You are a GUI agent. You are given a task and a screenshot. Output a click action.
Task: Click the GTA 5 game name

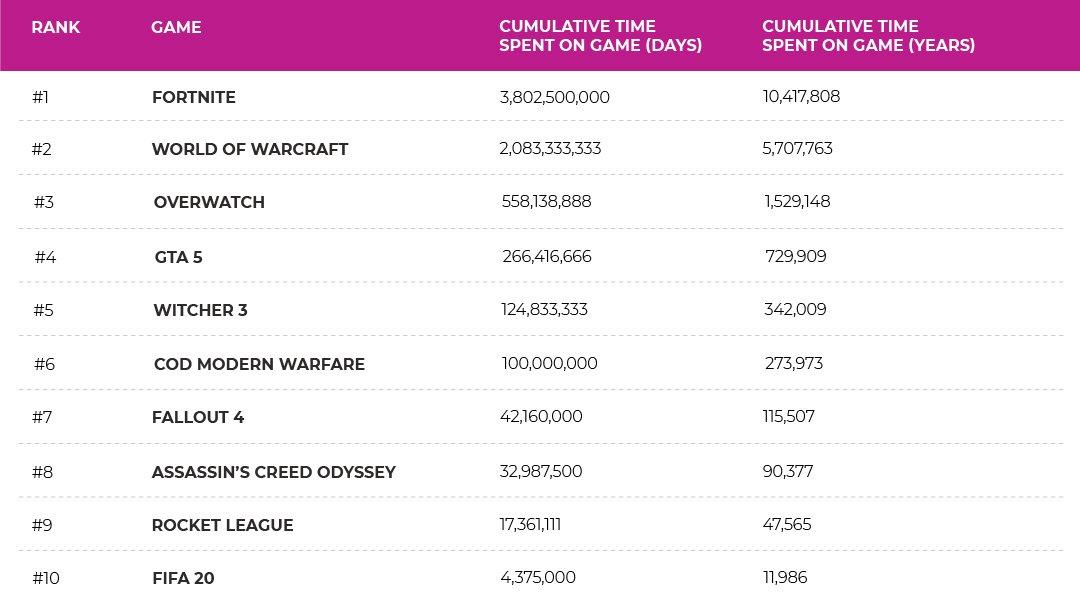tap(178, 257)
